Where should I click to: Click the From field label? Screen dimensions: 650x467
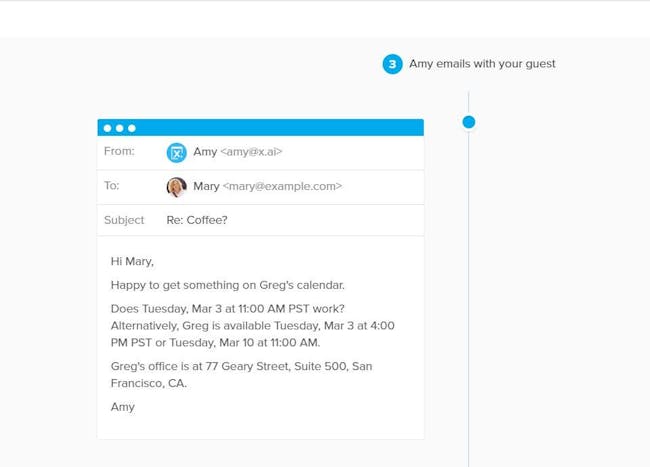[x=119, y=151]
